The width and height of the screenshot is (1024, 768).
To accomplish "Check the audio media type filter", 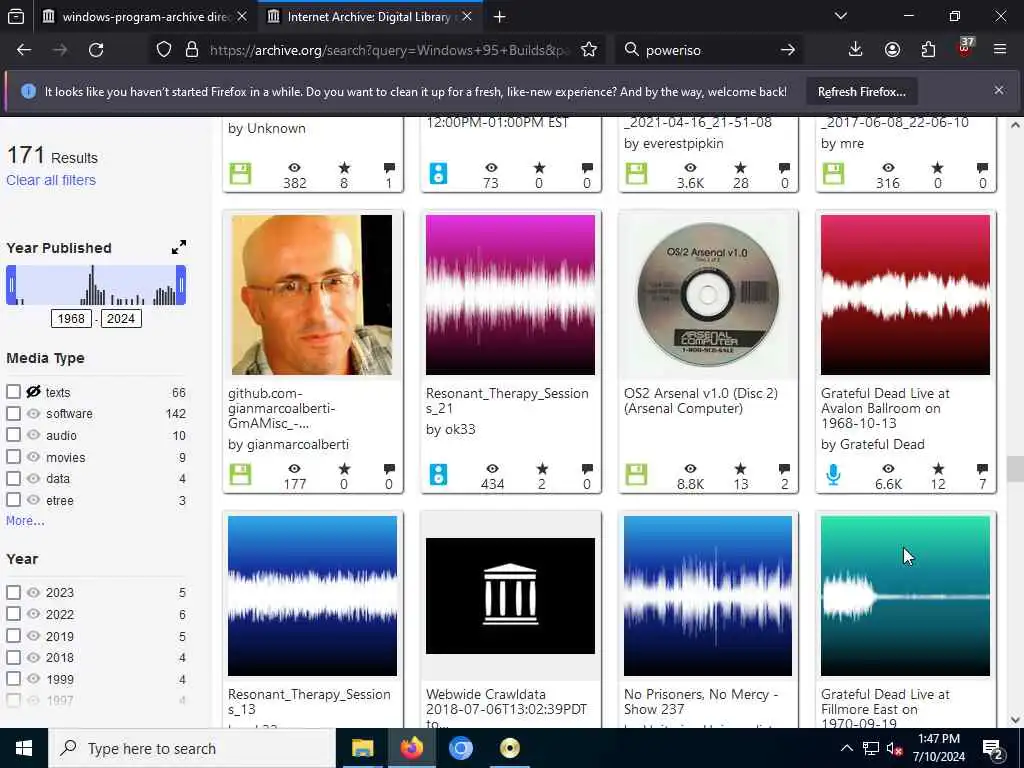I will 13,435.
